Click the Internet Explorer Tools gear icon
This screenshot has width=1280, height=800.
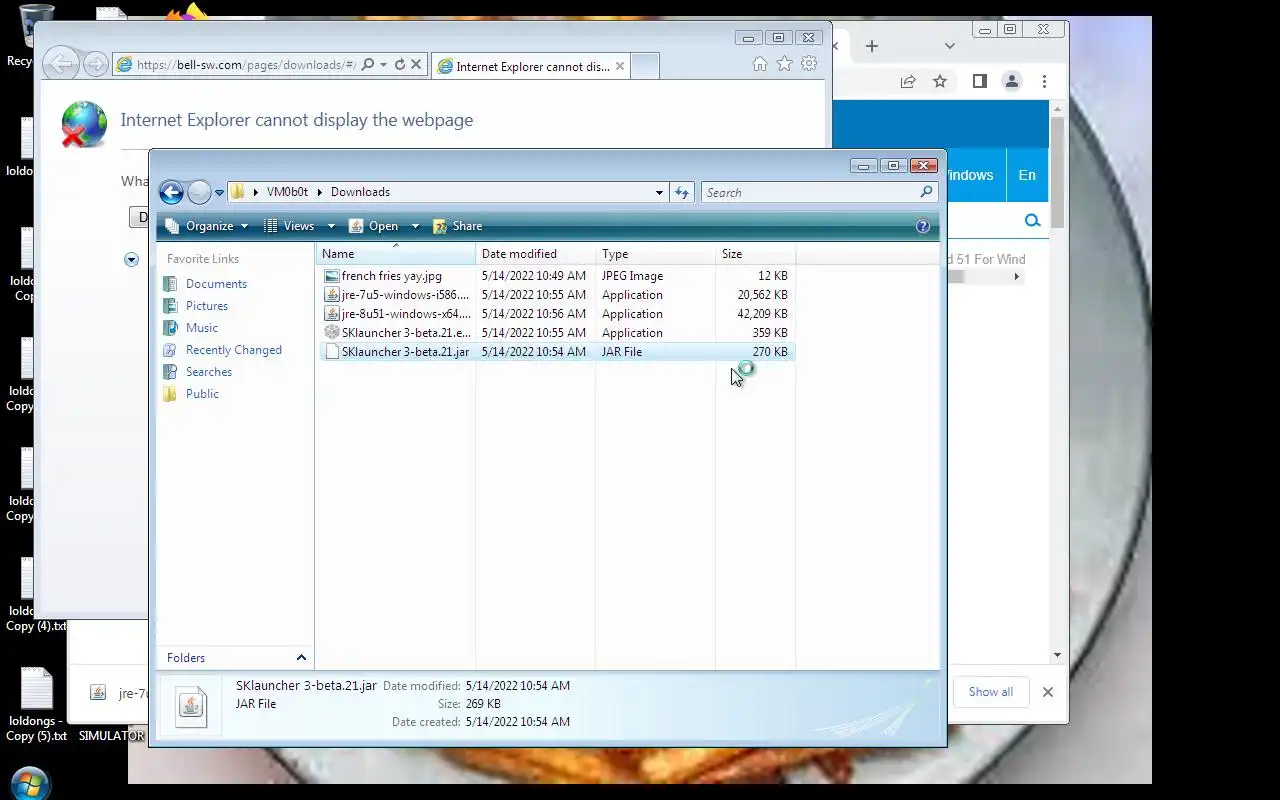pyautogui.click(x=809, y=64)
